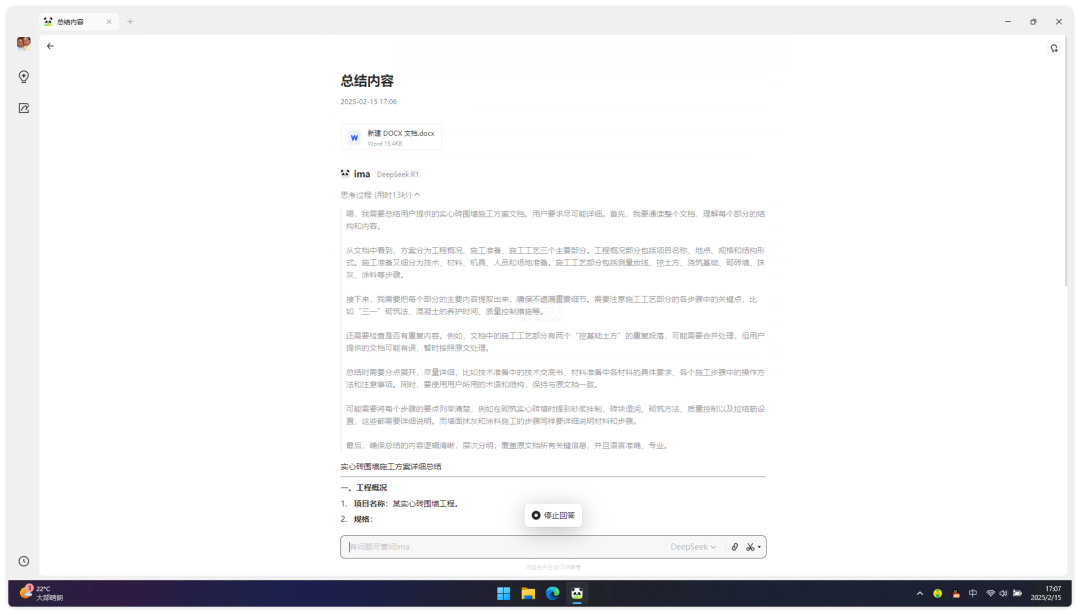Click the refresh icon at top right
Screen dimensions: 1080x615
pyautogui.click(x=1054, y=48)
